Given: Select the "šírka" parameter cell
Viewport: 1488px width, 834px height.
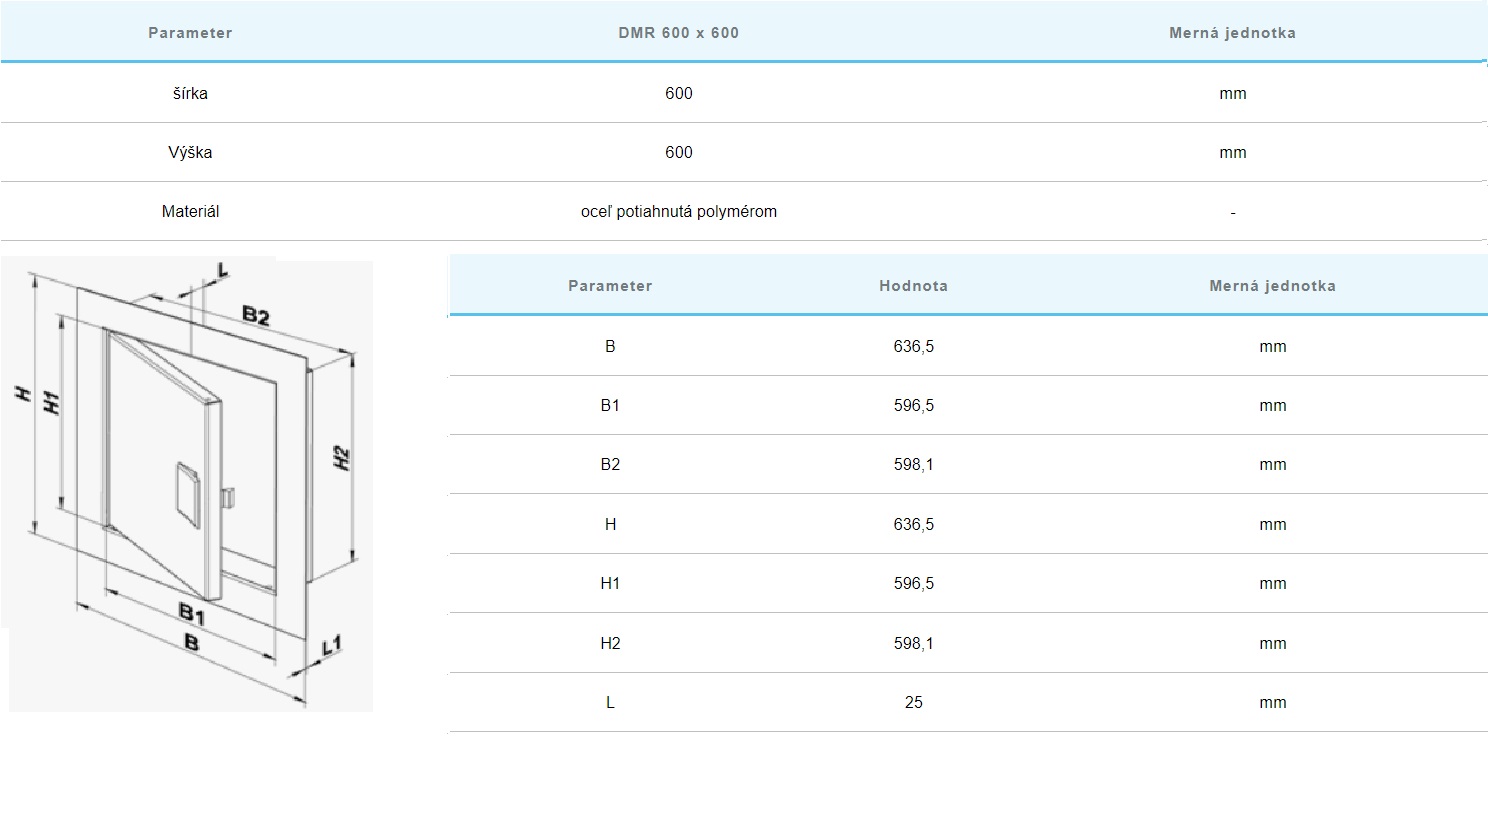Looking at the screenshot, I should 190,93.
